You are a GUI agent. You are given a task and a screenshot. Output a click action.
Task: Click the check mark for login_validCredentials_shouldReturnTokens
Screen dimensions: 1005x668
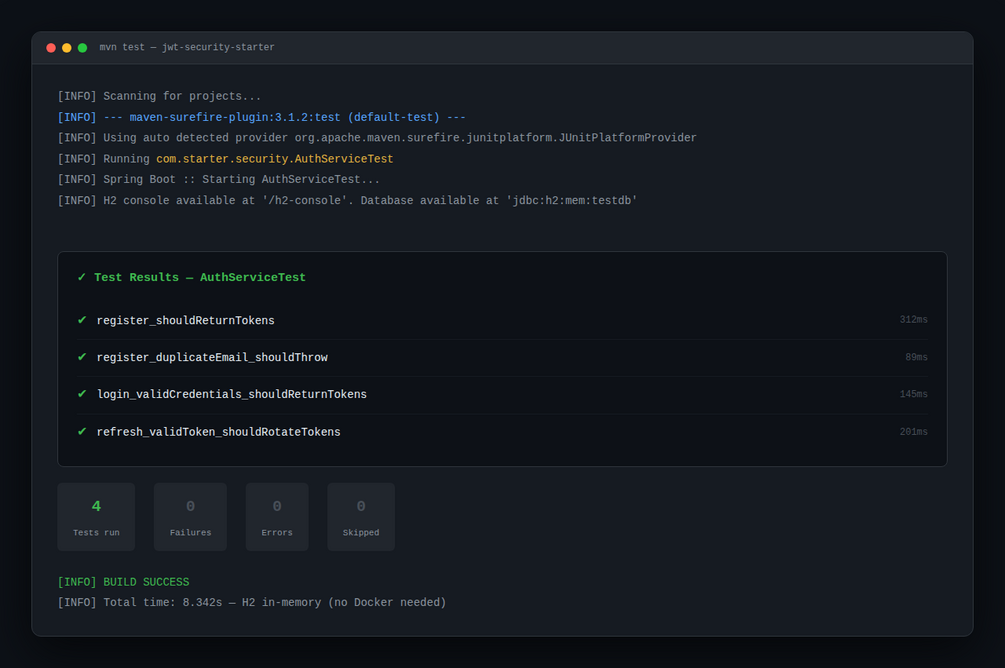[x=82, y=394]
